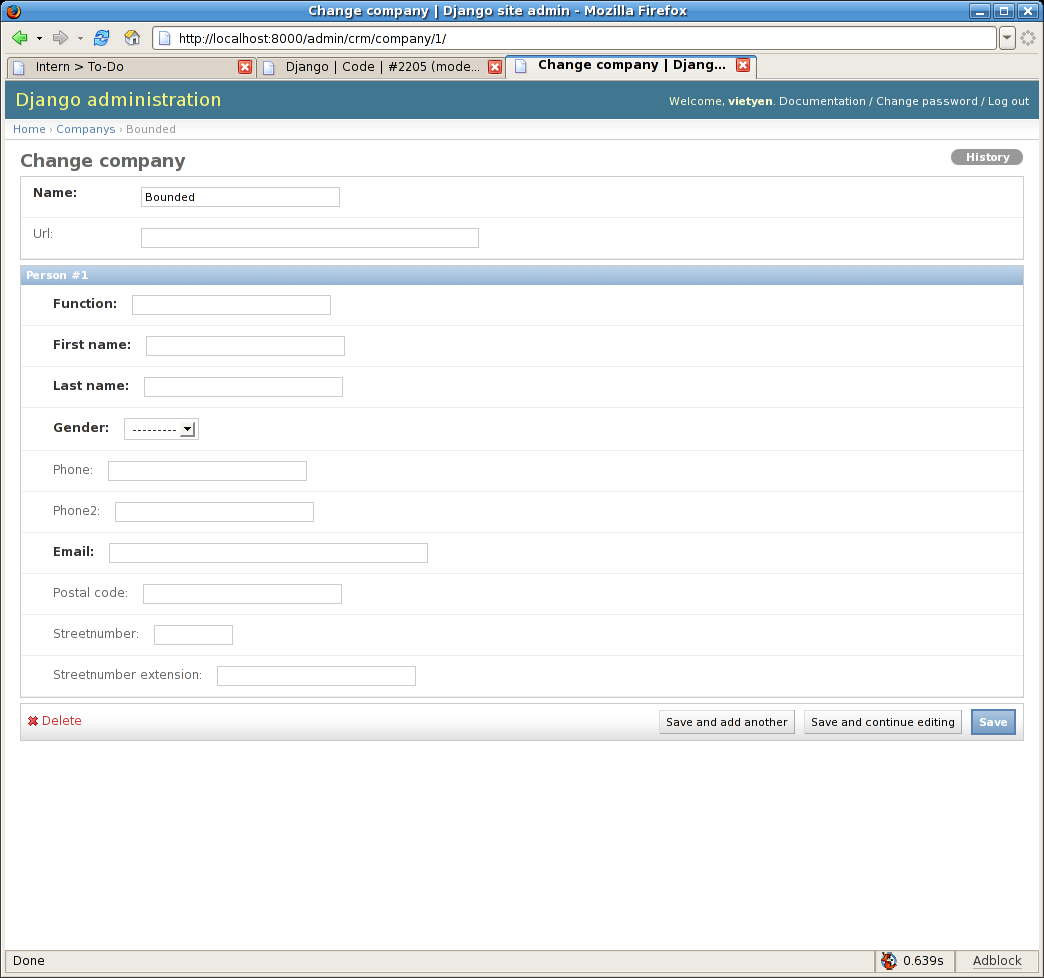This screenshot has height=978, width=1044.
Task: Click the Url input field
Action: point(310,238)
